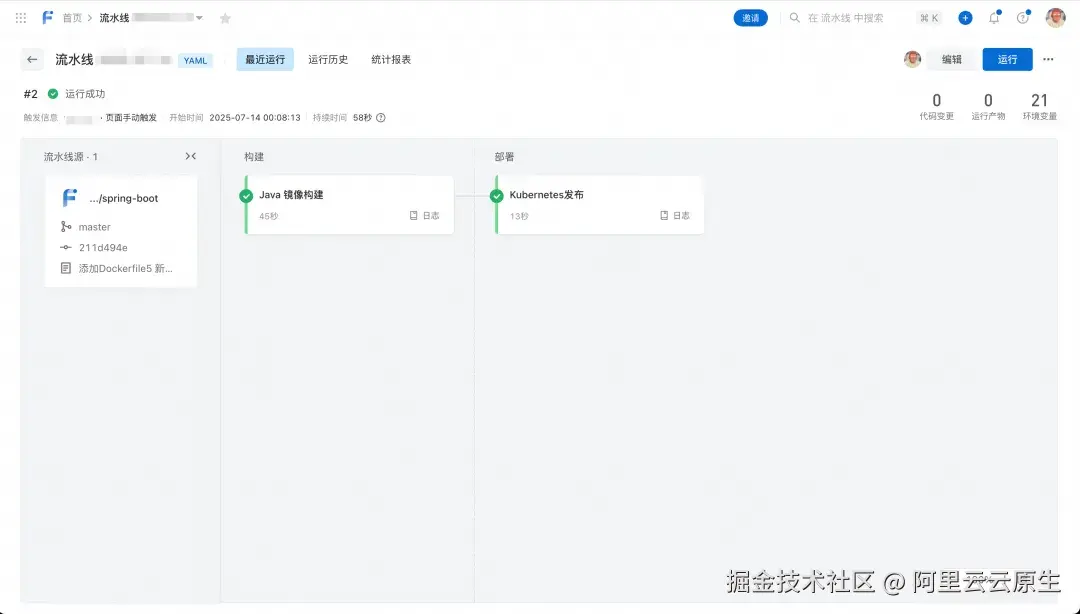
Task: Click the blue plus create icon
Action: (965, 18)
